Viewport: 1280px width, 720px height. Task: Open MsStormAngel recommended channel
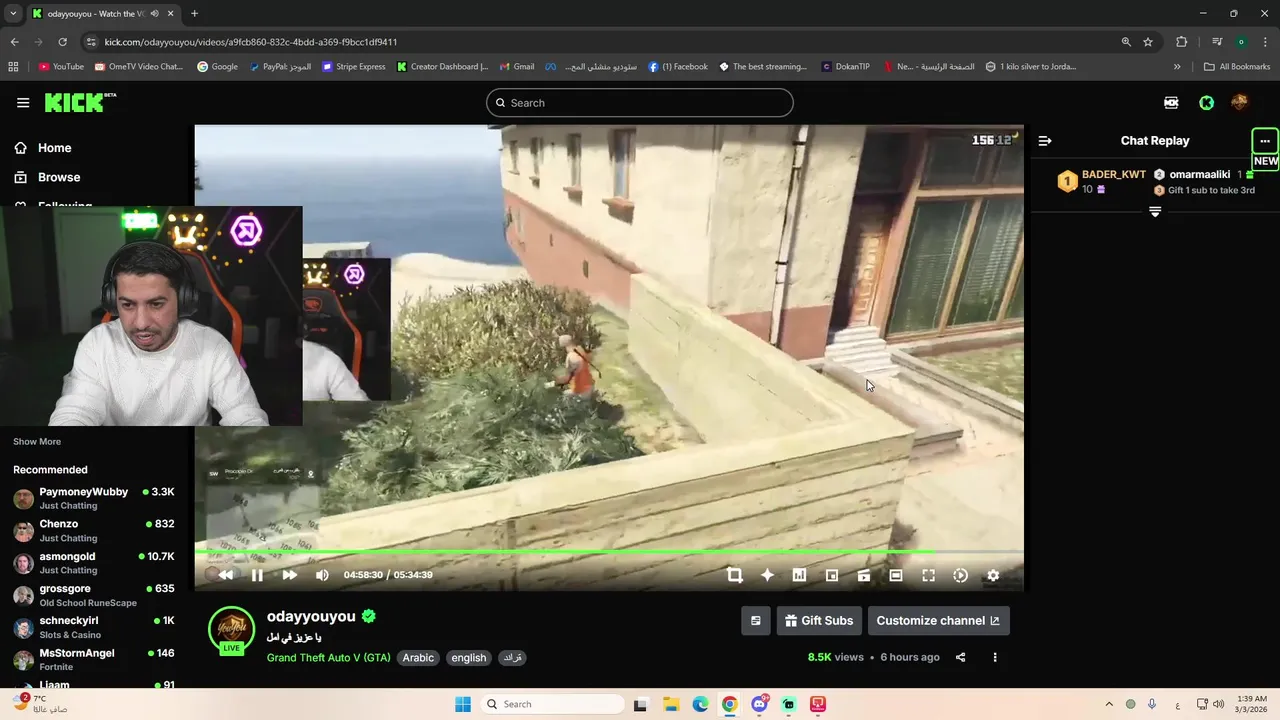click(x=94, y=659)
